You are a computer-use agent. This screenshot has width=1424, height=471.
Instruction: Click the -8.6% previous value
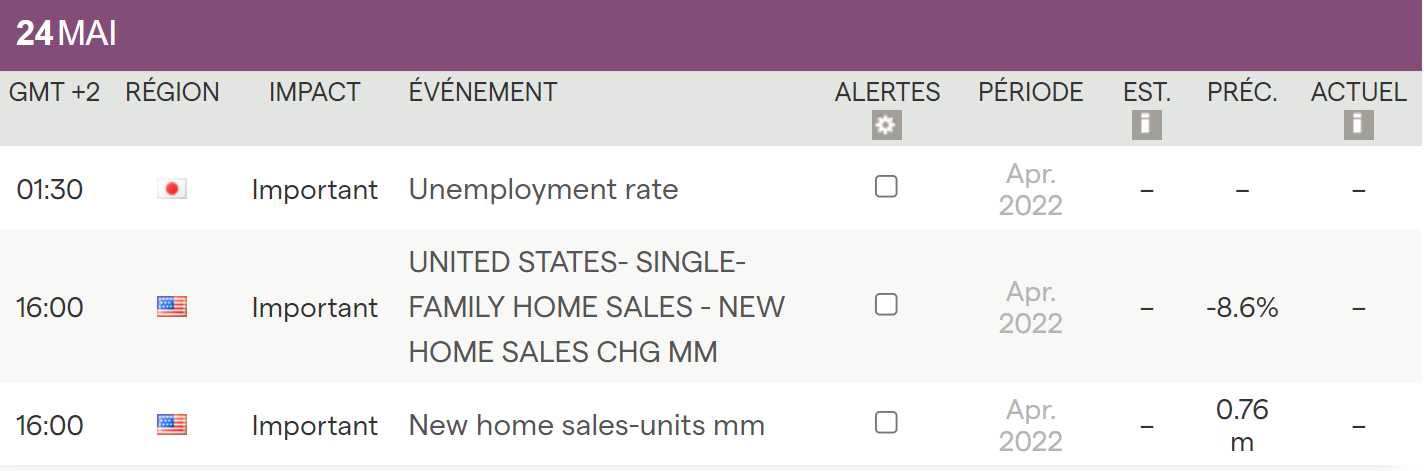[1242, 308]
